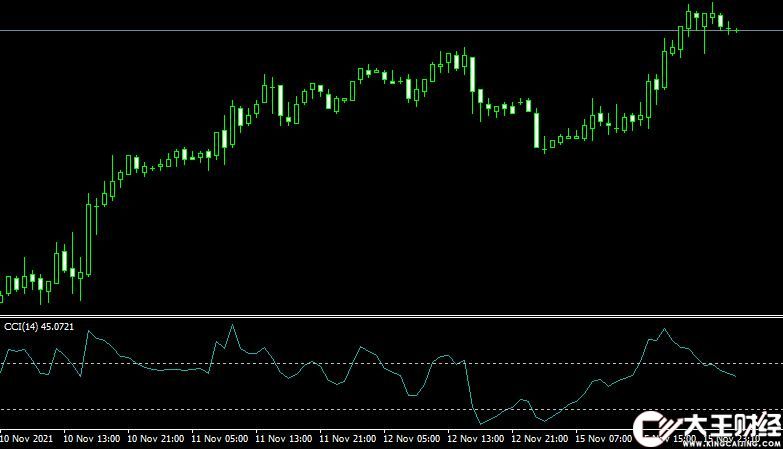Click the 11 Nov 05:00 time label

click(219, 439)
